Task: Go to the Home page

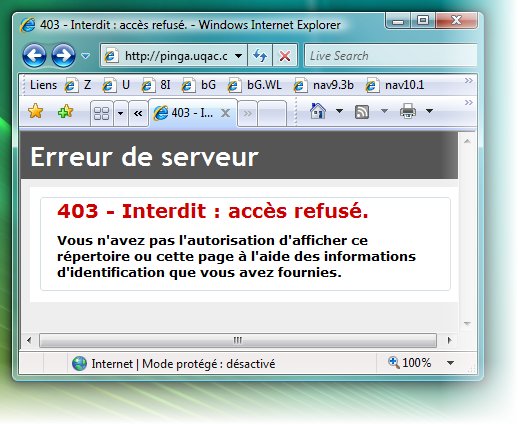Action: 318,111
